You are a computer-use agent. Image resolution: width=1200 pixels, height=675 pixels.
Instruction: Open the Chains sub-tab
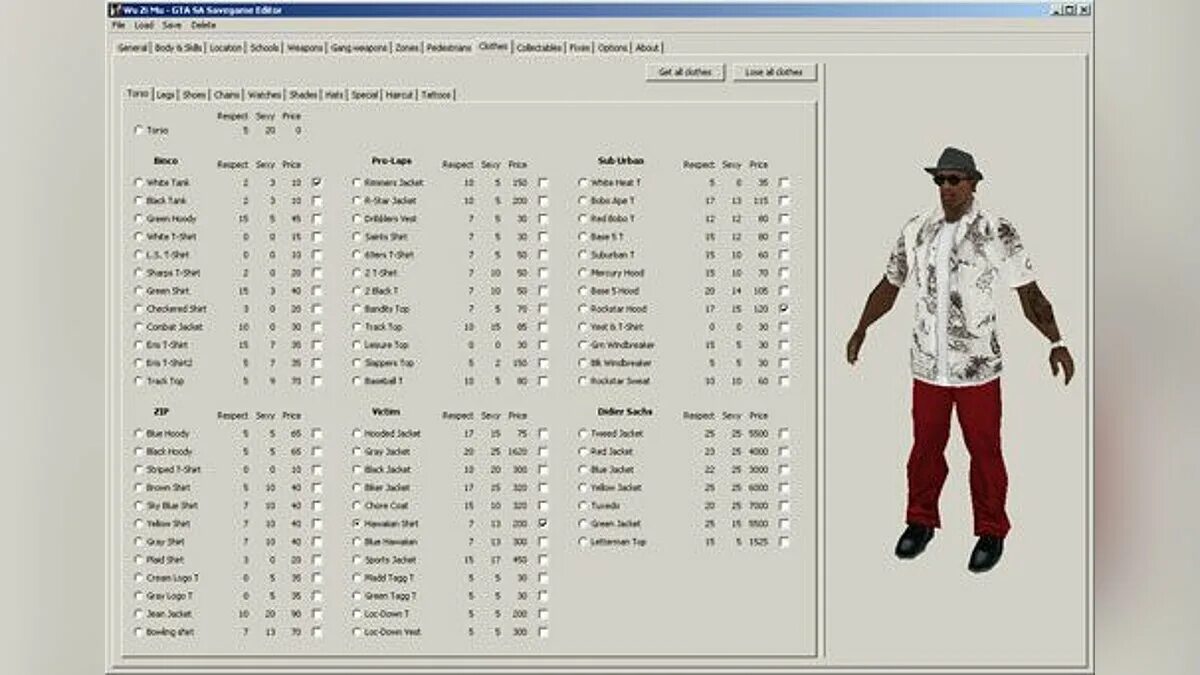point(227,95)
